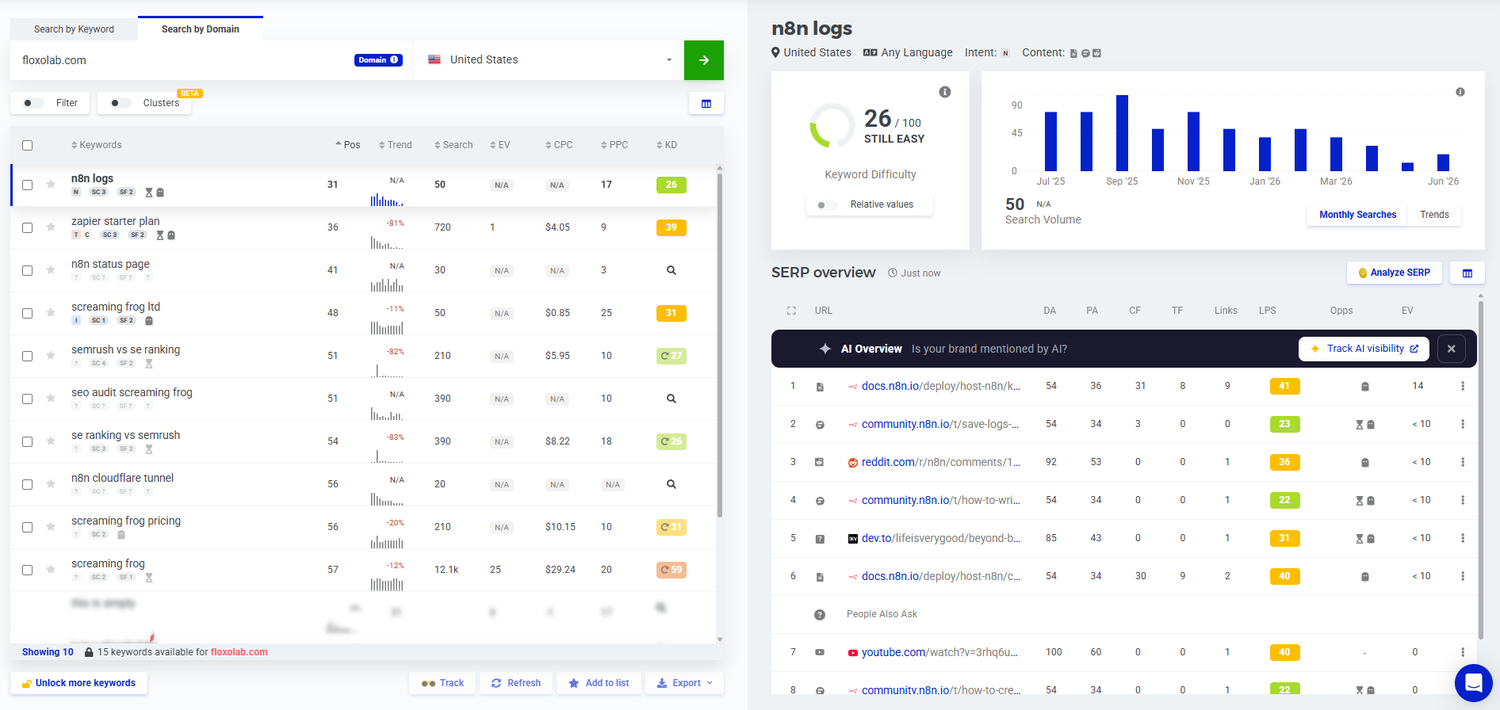Open column settings icon above keywords table
This screenshot has height=710, width=1500.
click(x=706, y=103)
